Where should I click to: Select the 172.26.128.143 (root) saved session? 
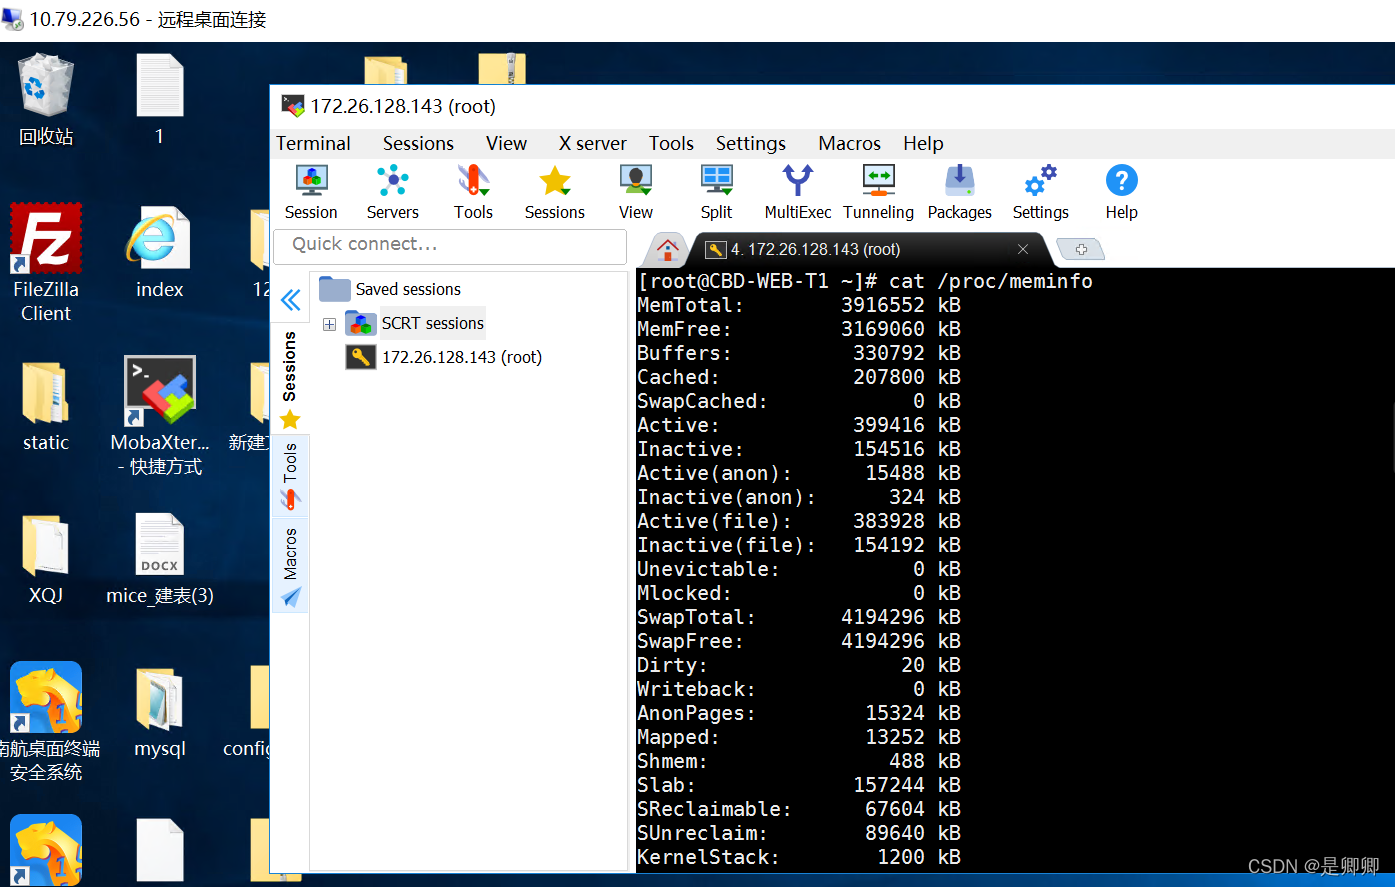point(444,357)
